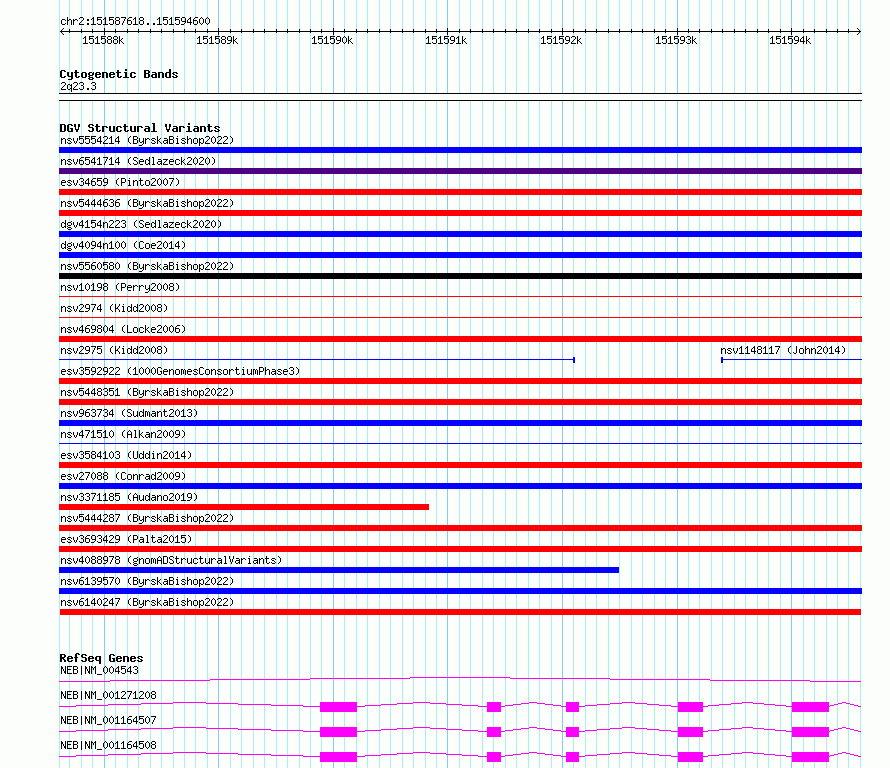Screen dimensions: 890x768
Task: Select the blue bar under dgv4154n223
Action: (460, 234)
